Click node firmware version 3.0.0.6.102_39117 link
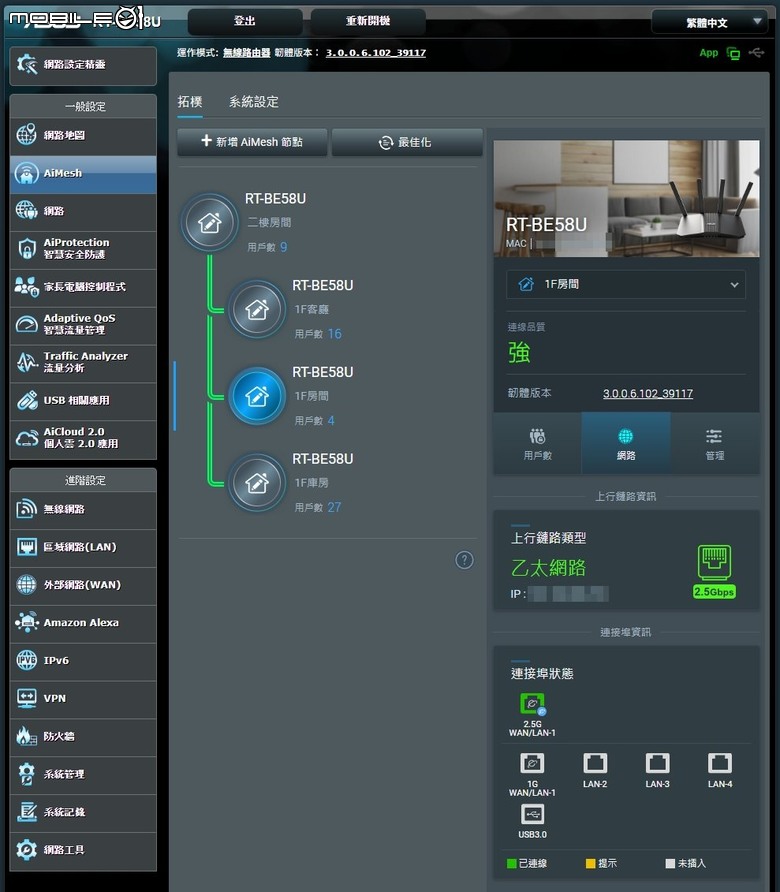The image size is (780, 892). point(647,394)
